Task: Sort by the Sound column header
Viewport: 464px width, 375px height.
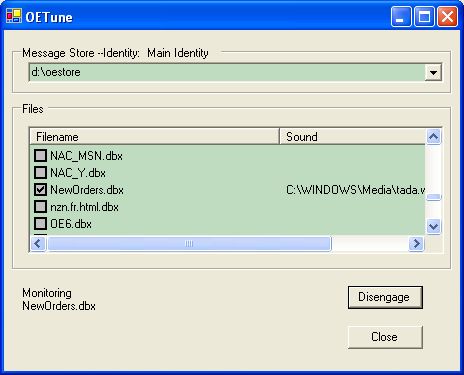Action: (x=352, y=137)
